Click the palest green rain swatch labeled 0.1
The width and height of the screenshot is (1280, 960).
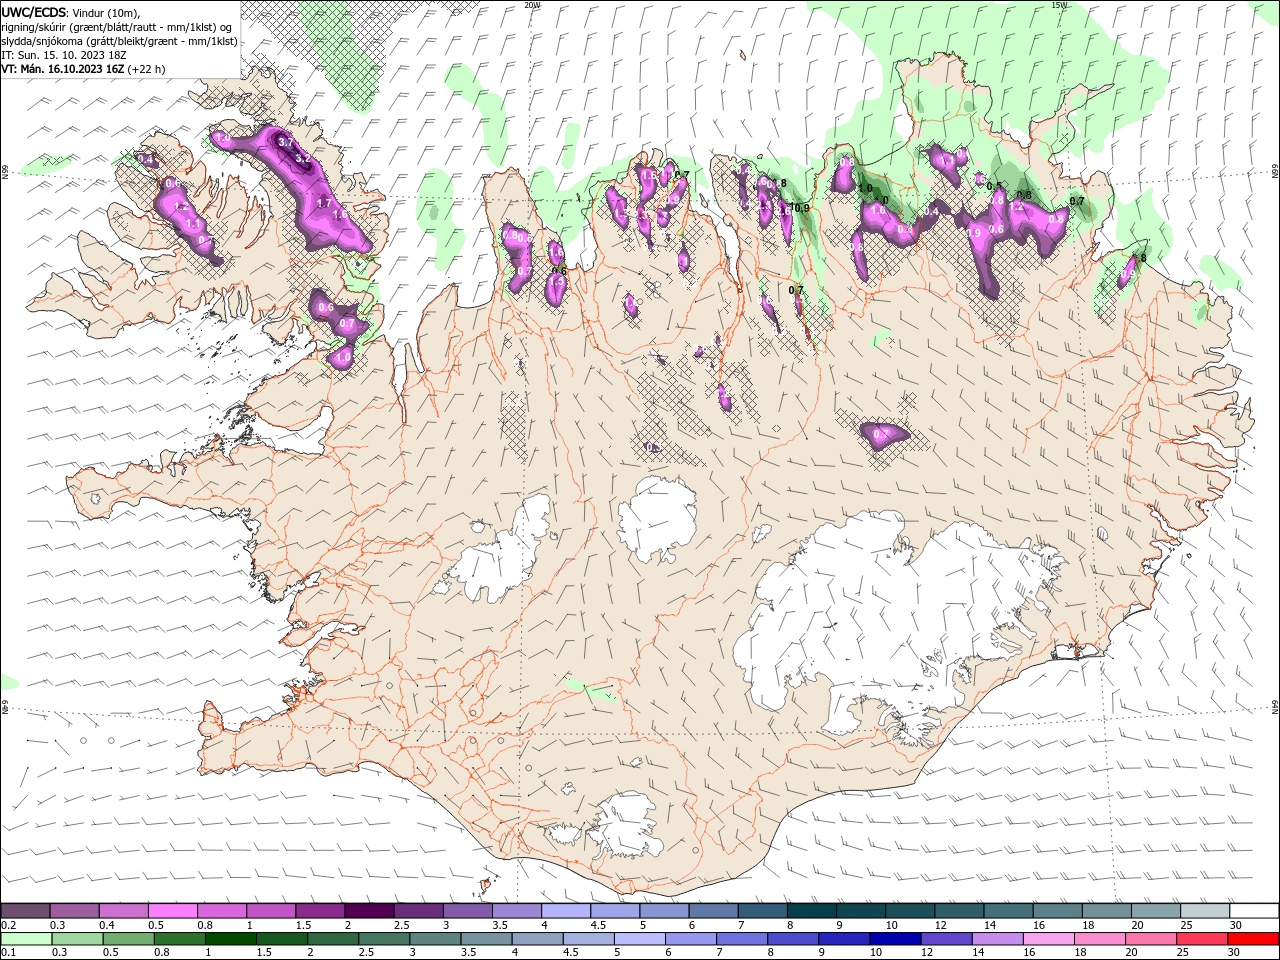pos(27,939)
